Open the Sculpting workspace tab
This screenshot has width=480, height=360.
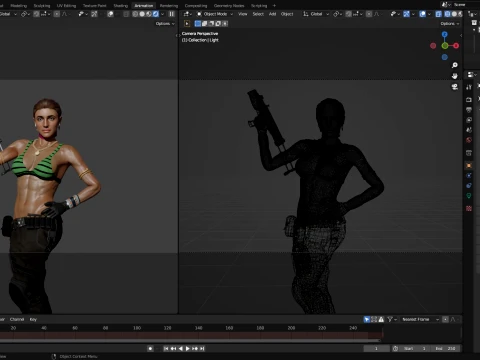coord(42,6)
